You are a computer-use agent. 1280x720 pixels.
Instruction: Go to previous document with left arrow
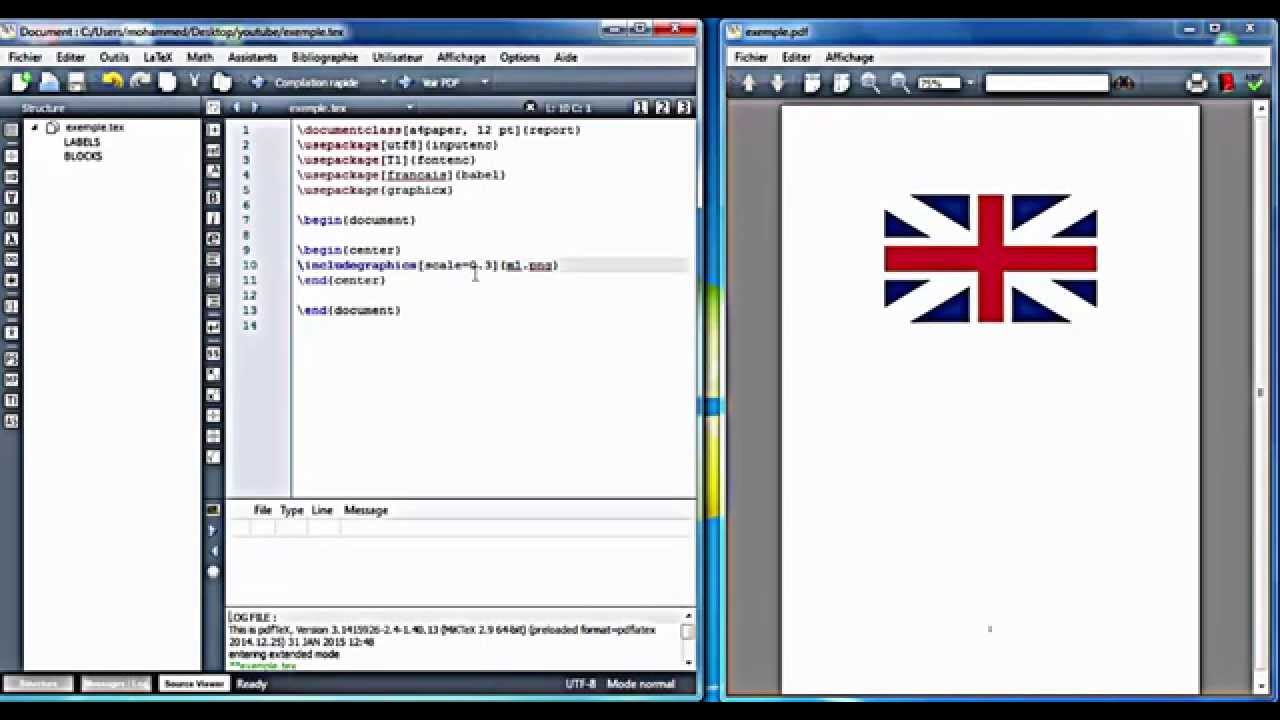pyautogui.click(x=237, y=107)
